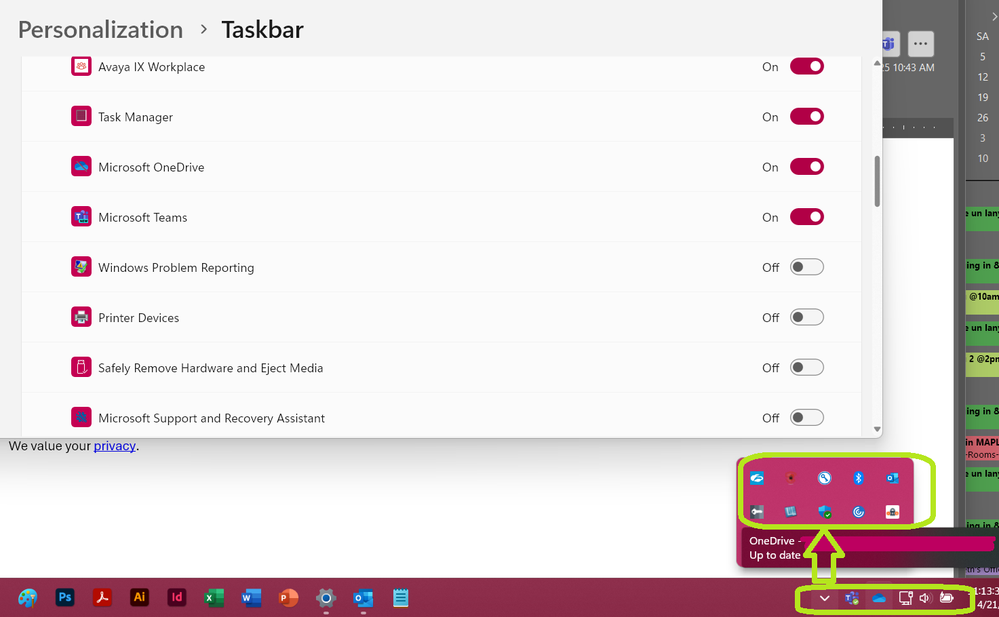Click the Support and Recovery Assistant icon
This screenshot has width=999, height=617.
pyautogui.click(x=81, y=417)
